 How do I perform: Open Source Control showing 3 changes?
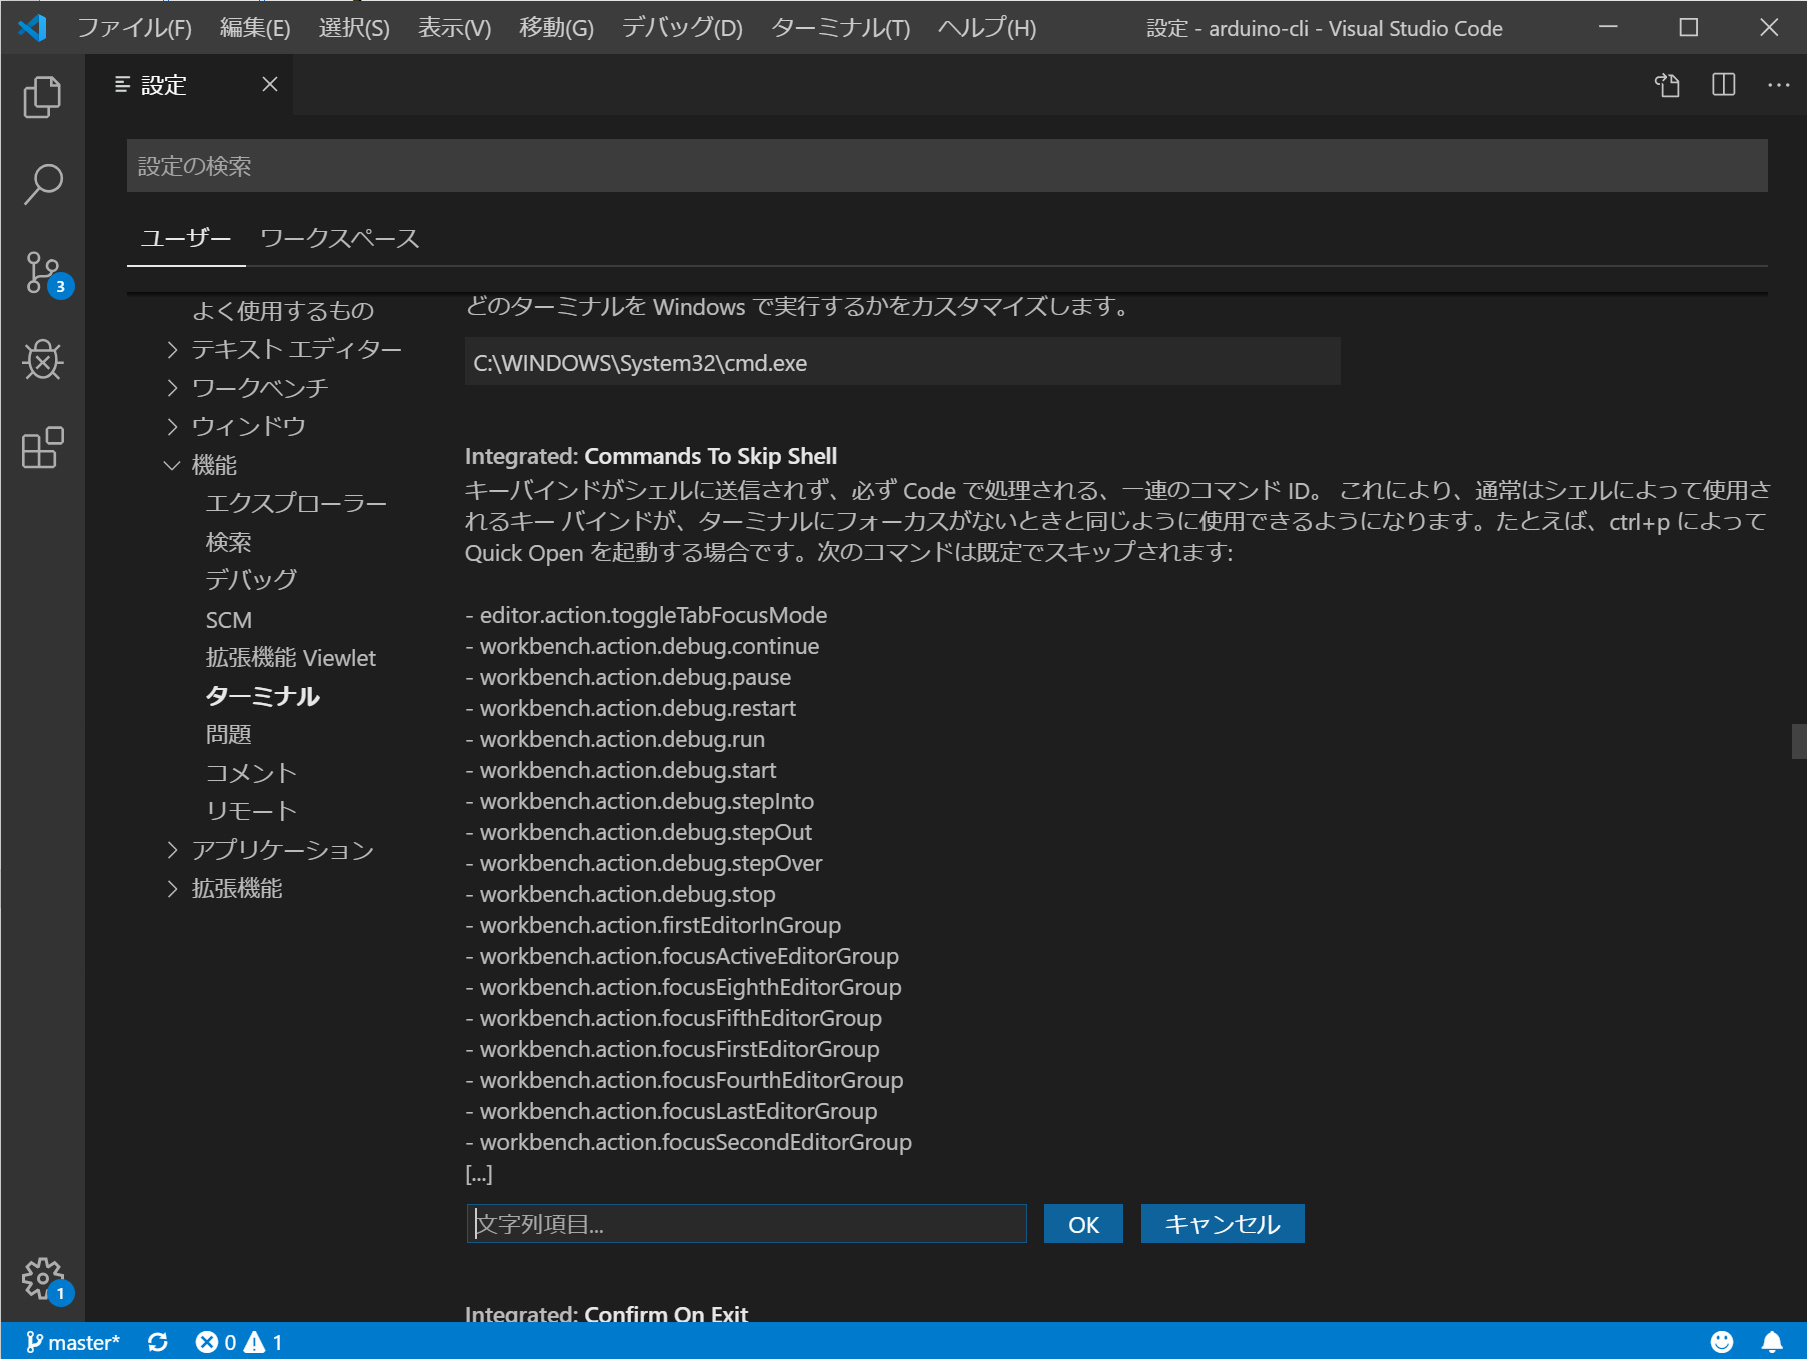pos(42,272)
